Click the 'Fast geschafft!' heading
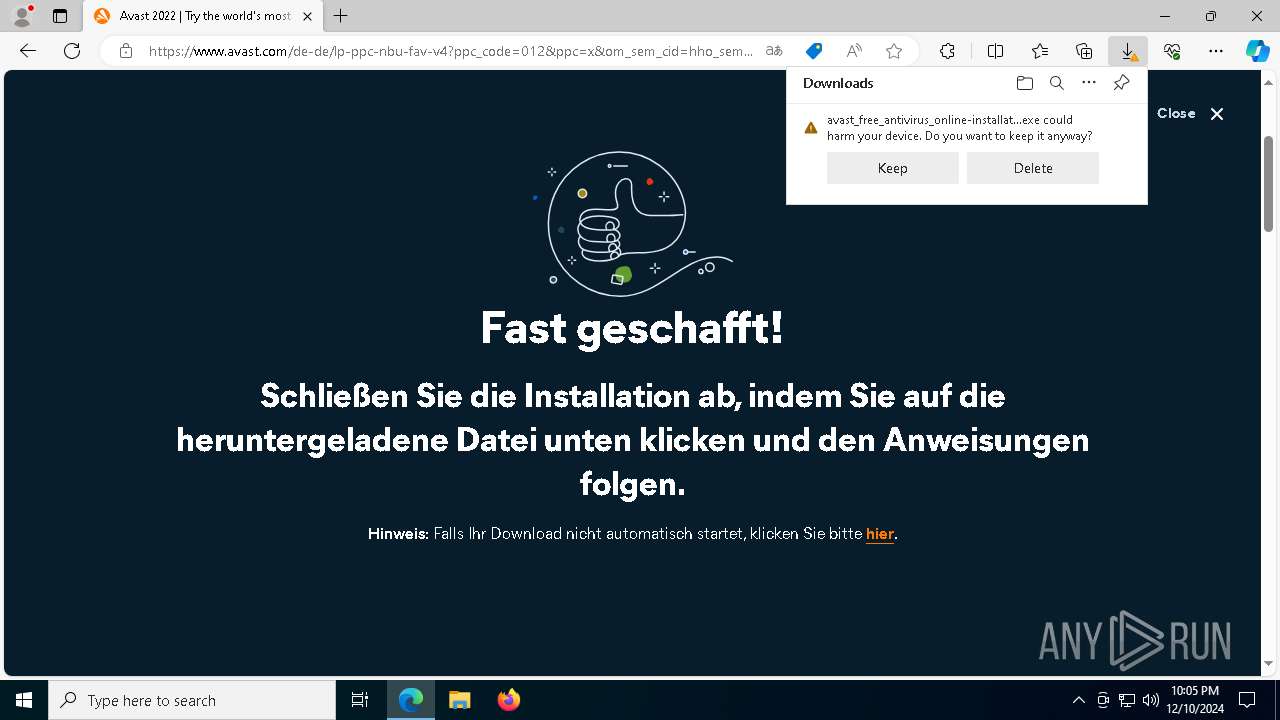The width and height of the screenshot is (1280, 720). point(632,328)
